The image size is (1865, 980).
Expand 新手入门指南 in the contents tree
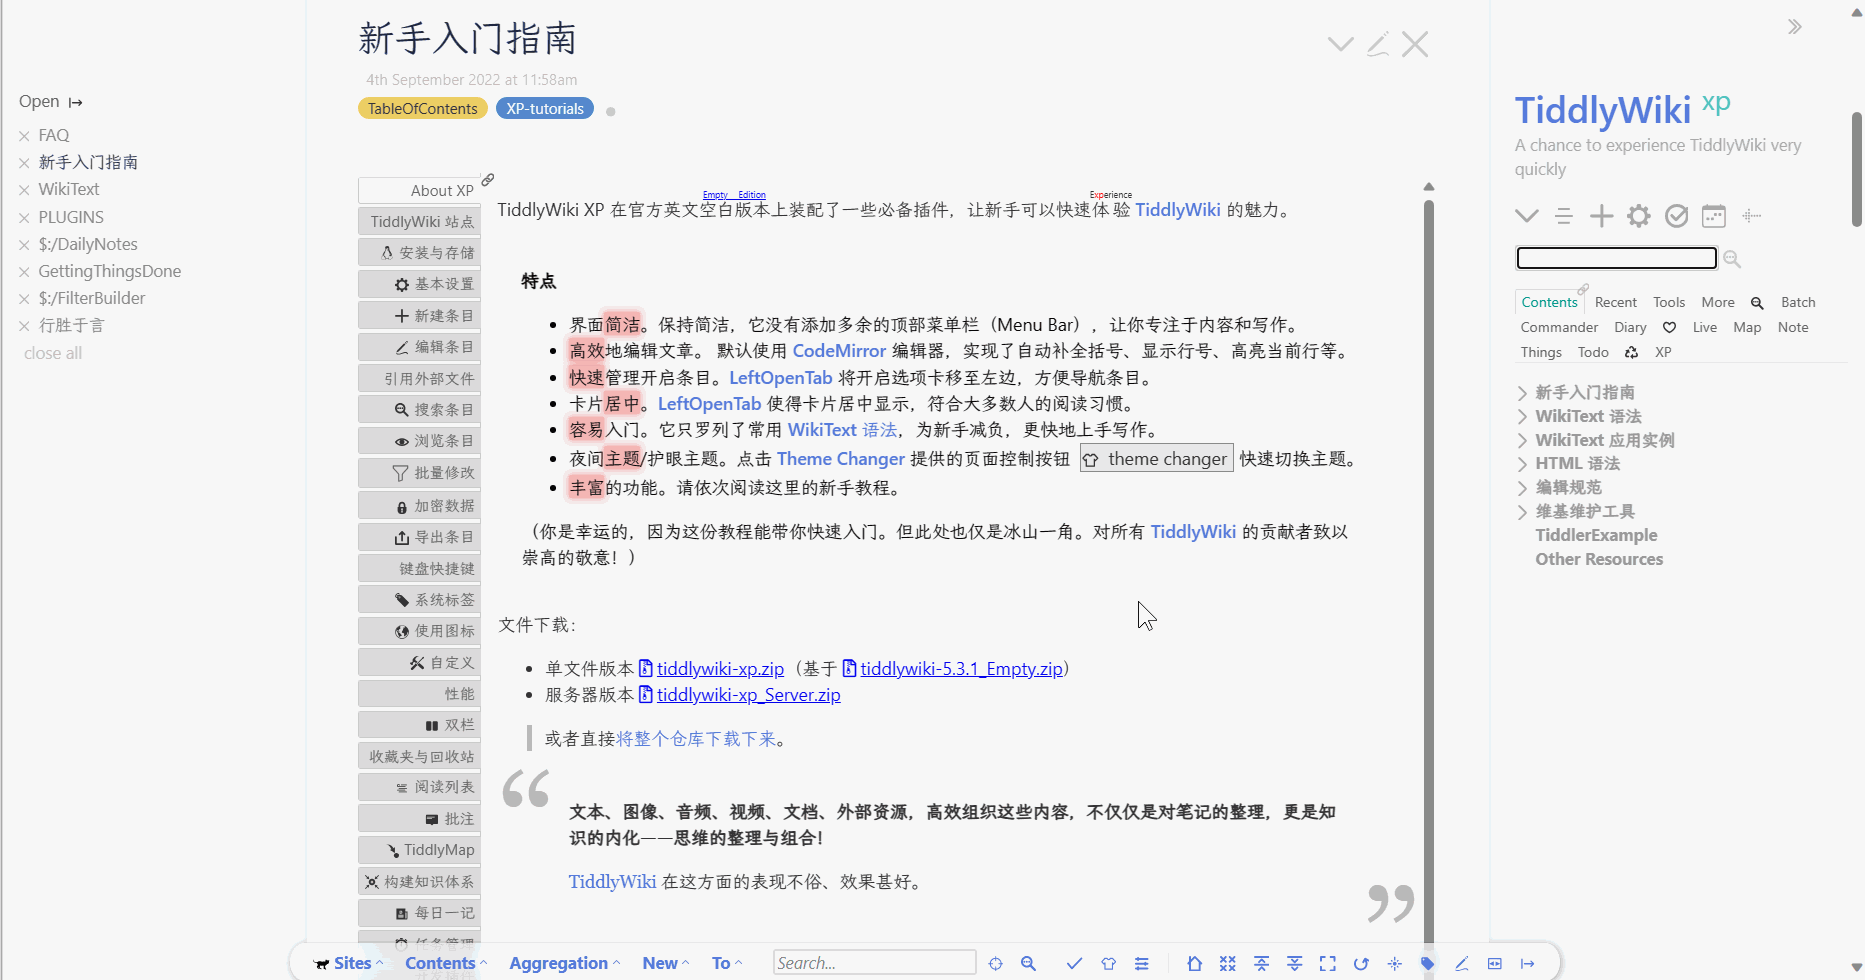click(x=1522, y=393)
